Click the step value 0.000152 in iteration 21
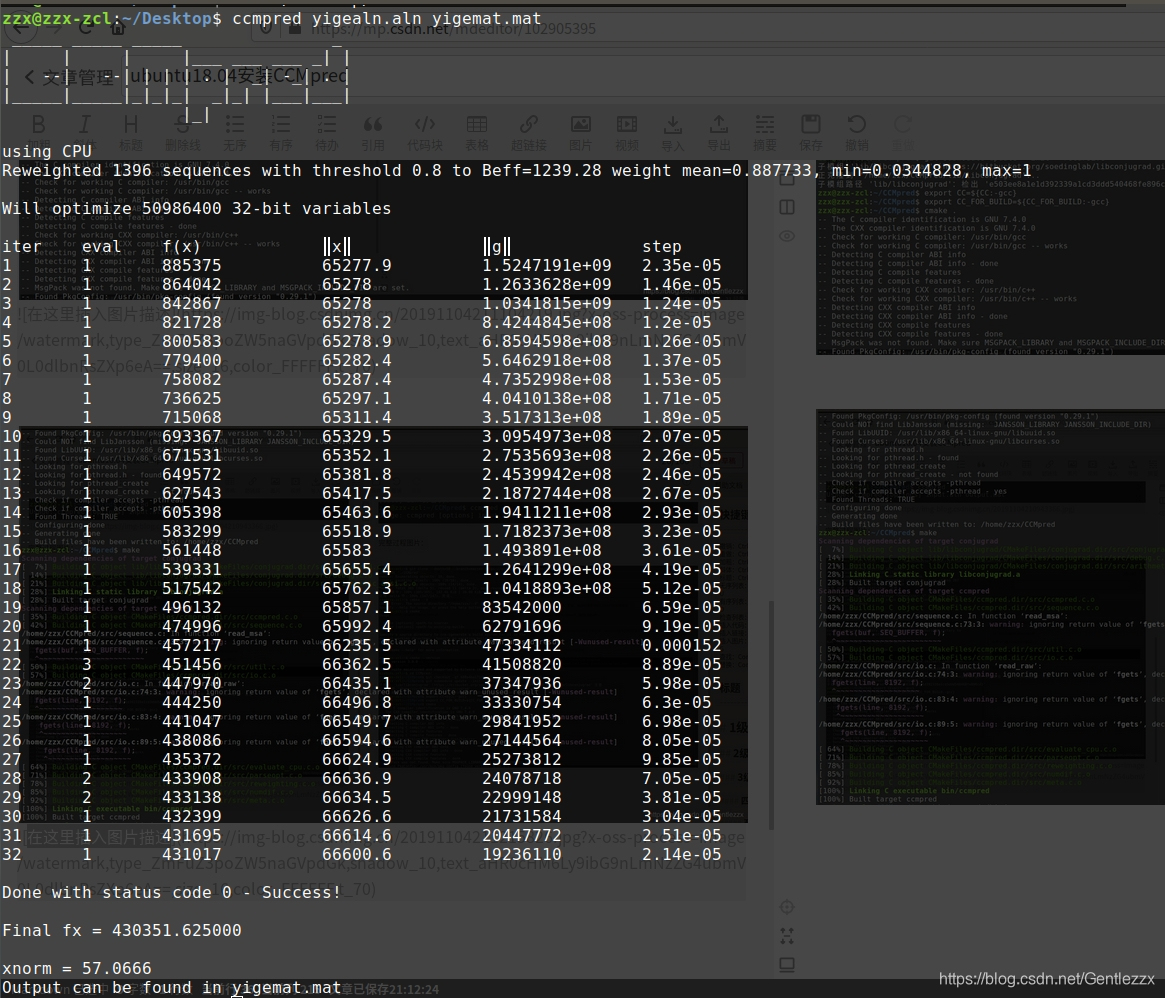The image size is (1165, 998). [x=681, y=646]
